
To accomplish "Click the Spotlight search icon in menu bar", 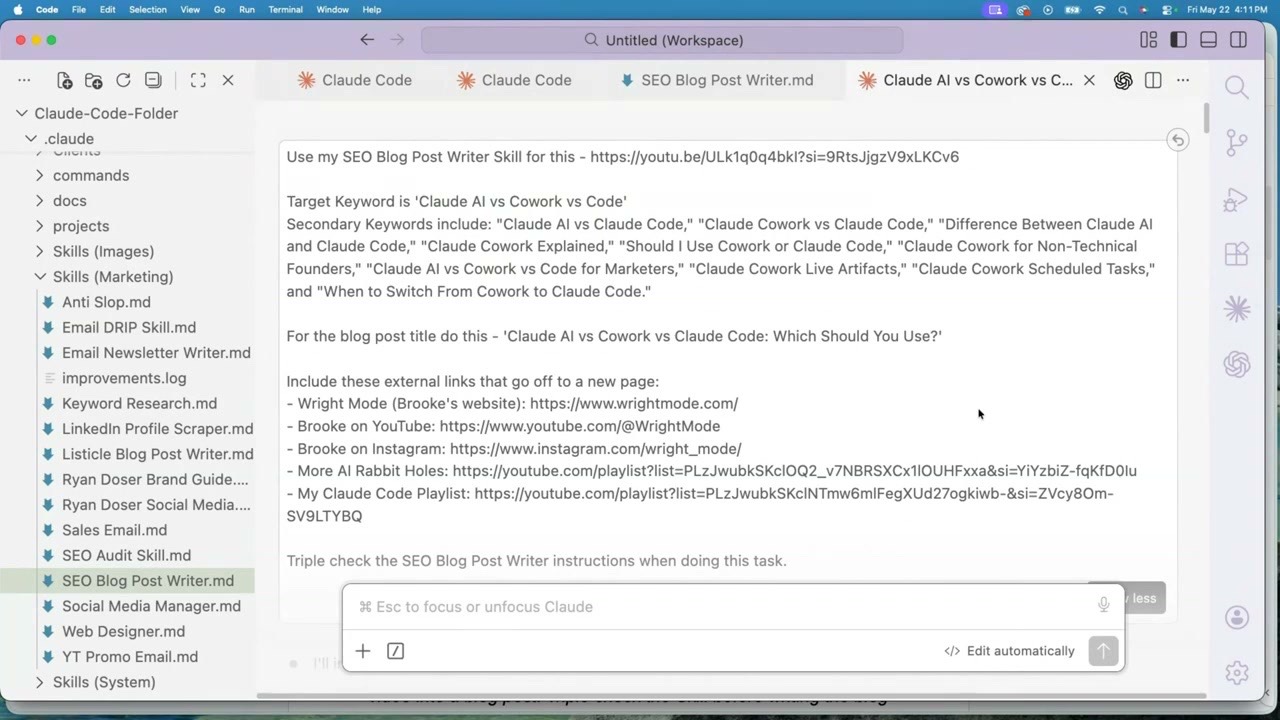I will pyautogui.click(x=1123, y=9).
